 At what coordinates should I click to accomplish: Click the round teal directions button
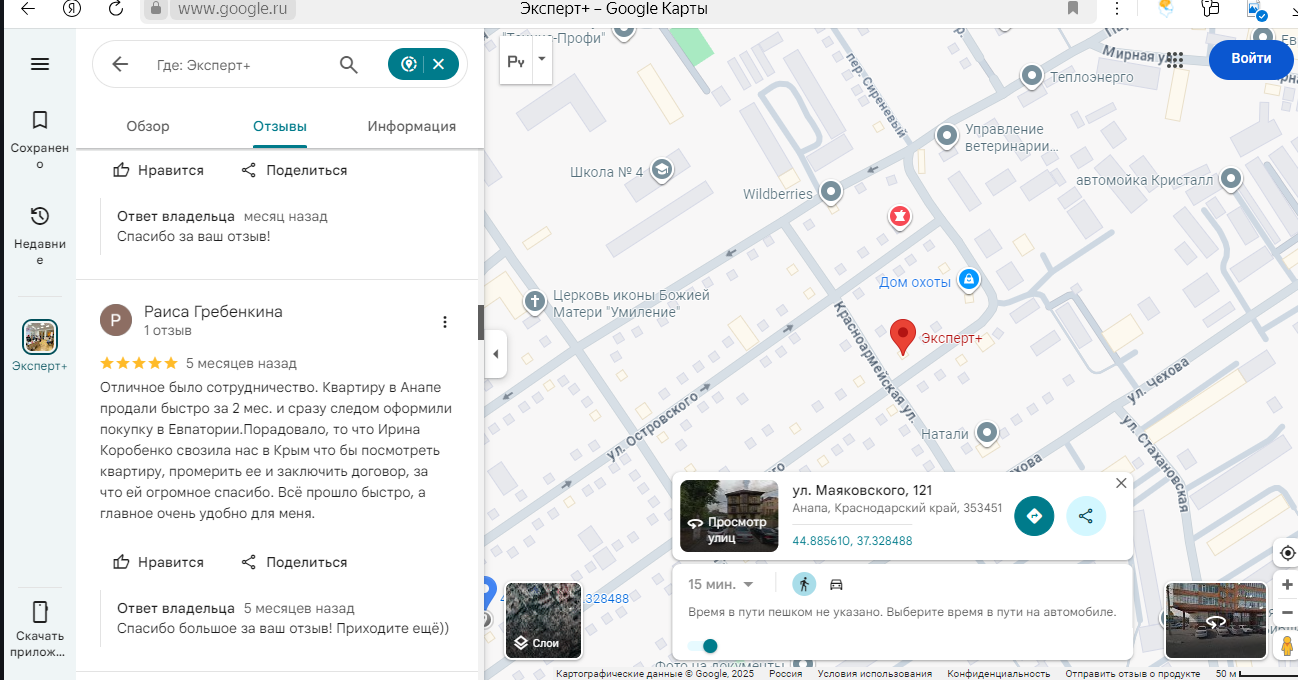(1034, 516)
